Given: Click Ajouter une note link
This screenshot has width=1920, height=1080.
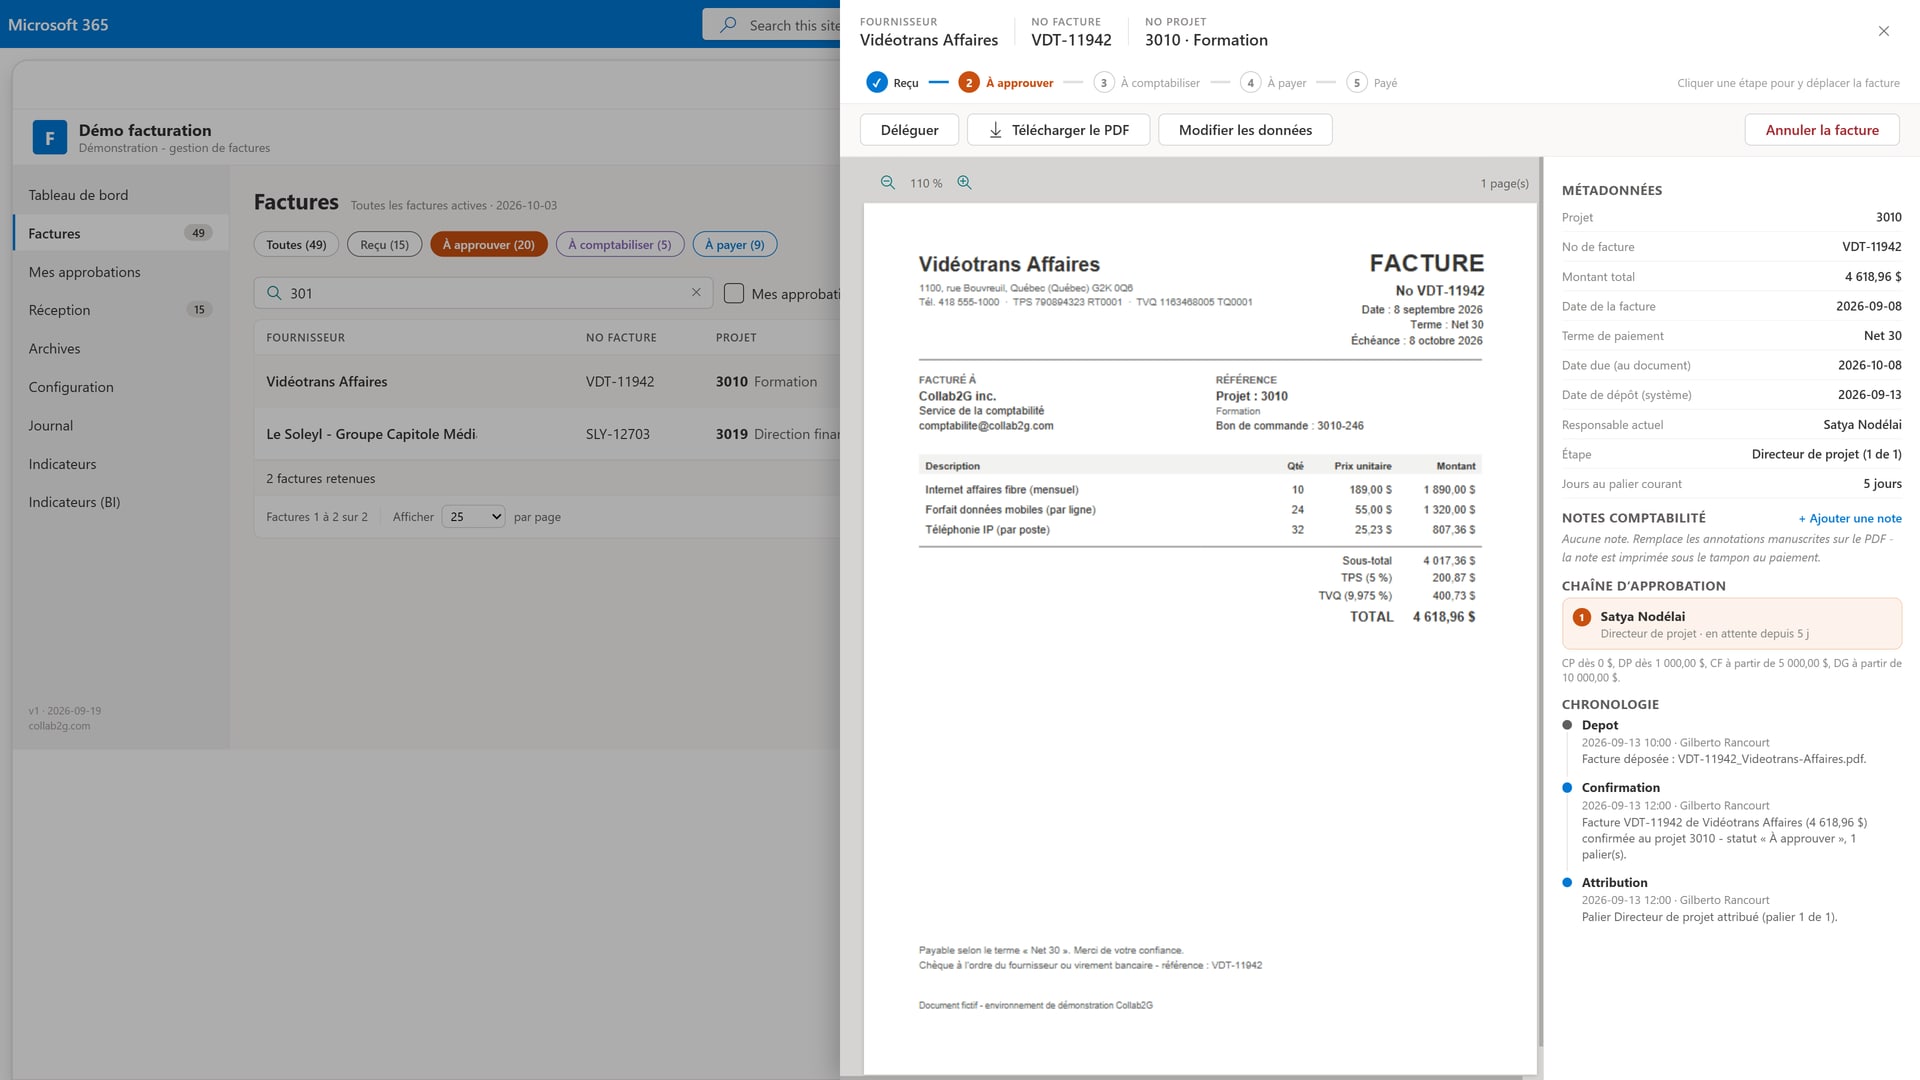Looking at the screenshot, I should click(x=1850, y=518).
